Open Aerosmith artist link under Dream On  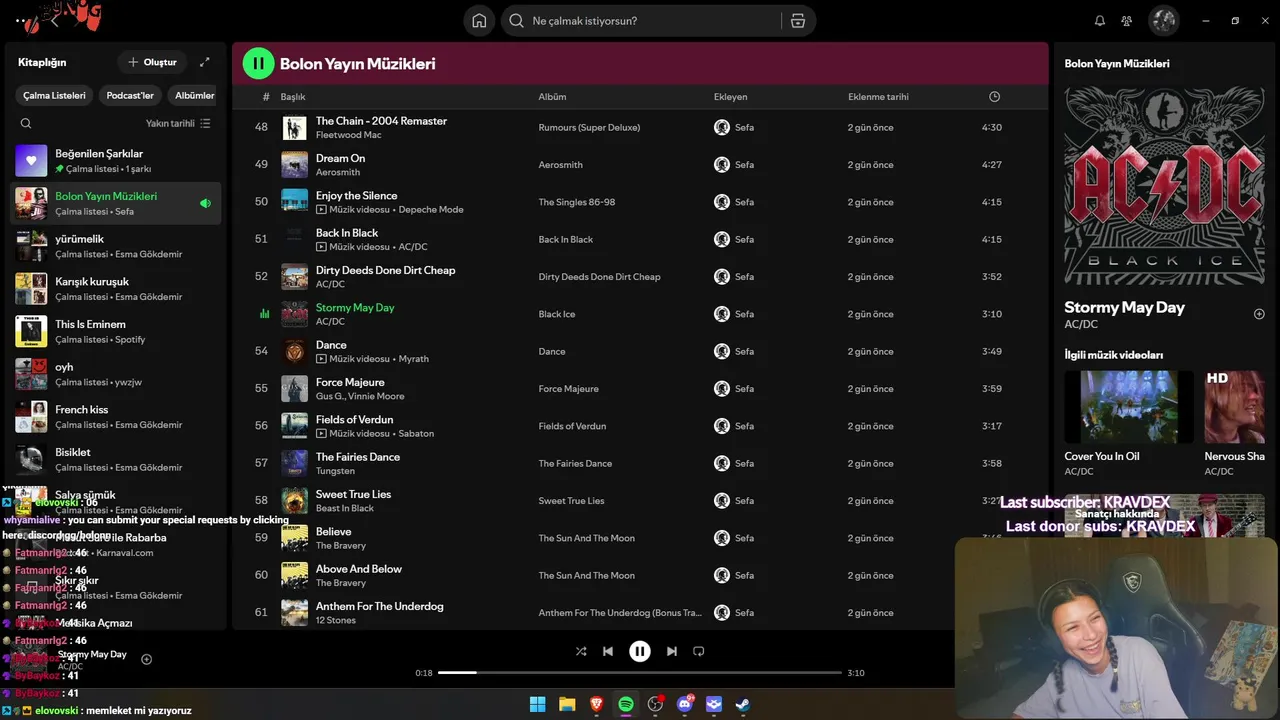(x=338, y=172)
